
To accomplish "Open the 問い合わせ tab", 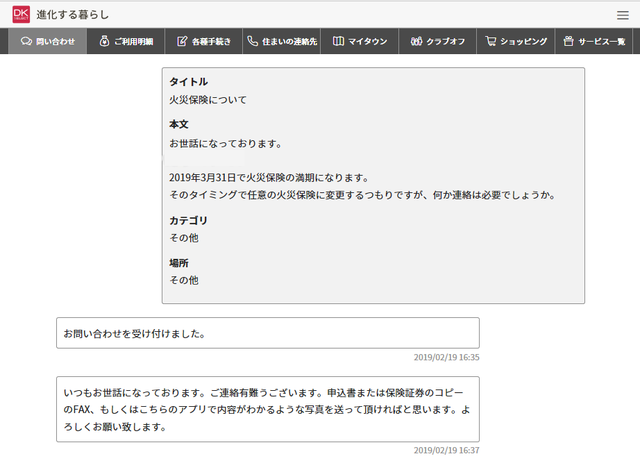I will [47, 41].
